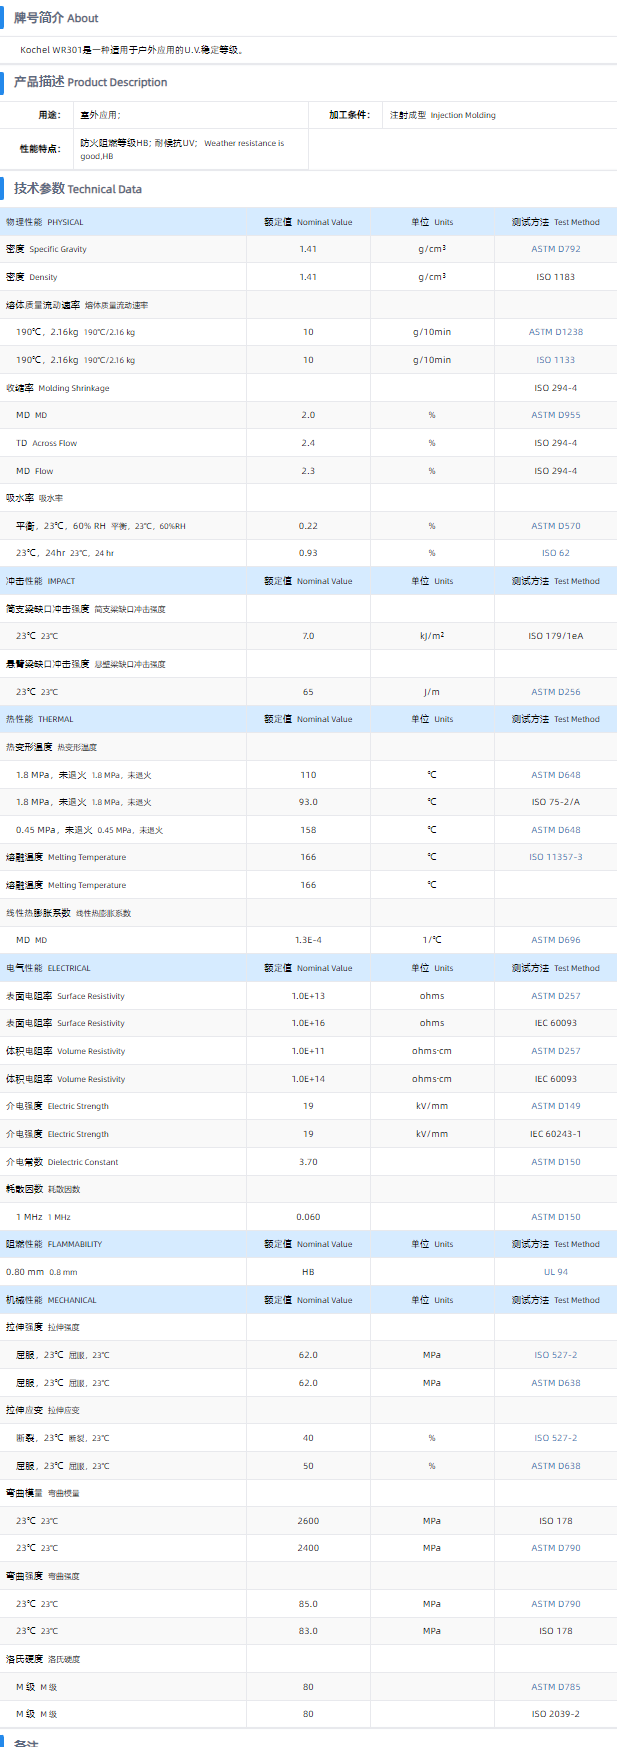Click the IEC 60243-1 test method text
617x1747 pixels.
pos(555,1134)
